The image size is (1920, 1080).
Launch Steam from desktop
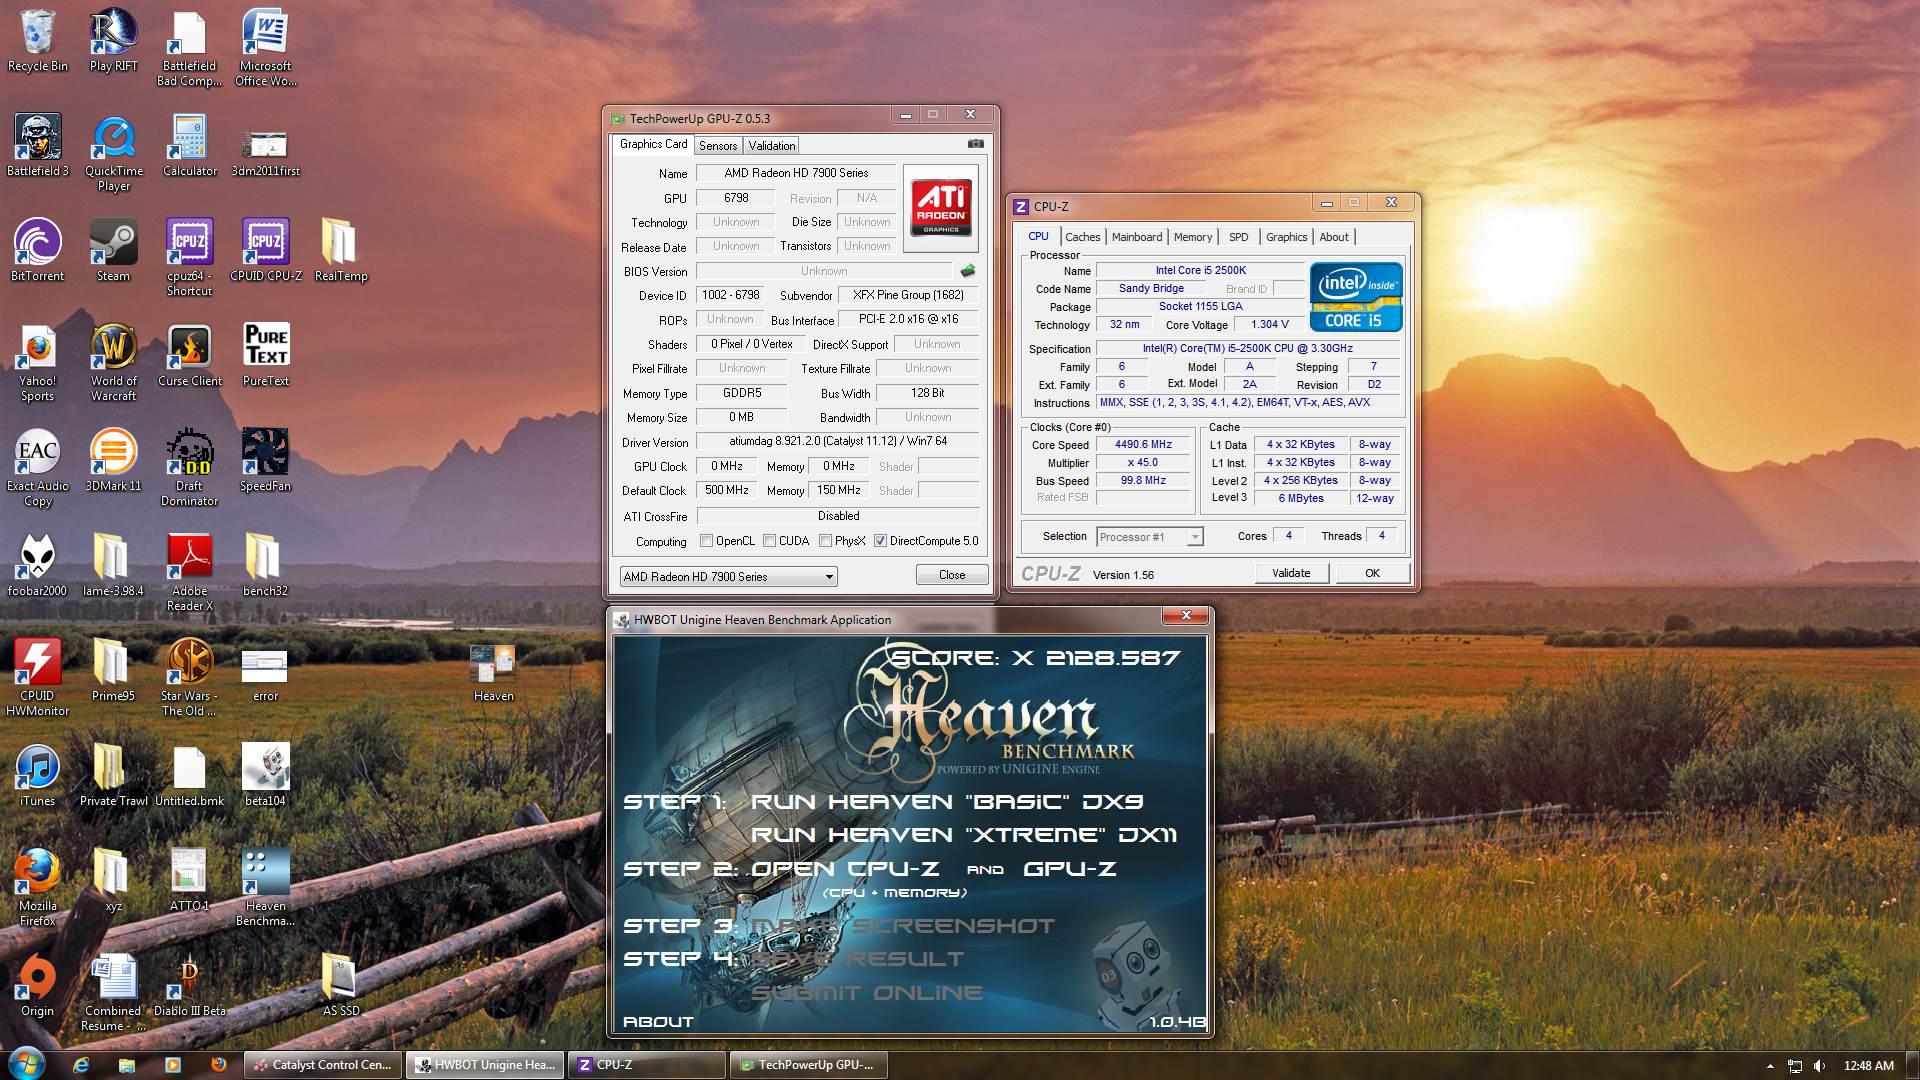[114, 251]
